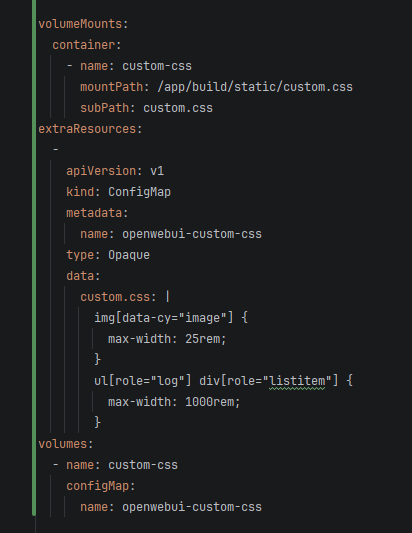Click the green change marker in gutter
Screen dimensions: 412x533
click(34, 258)
